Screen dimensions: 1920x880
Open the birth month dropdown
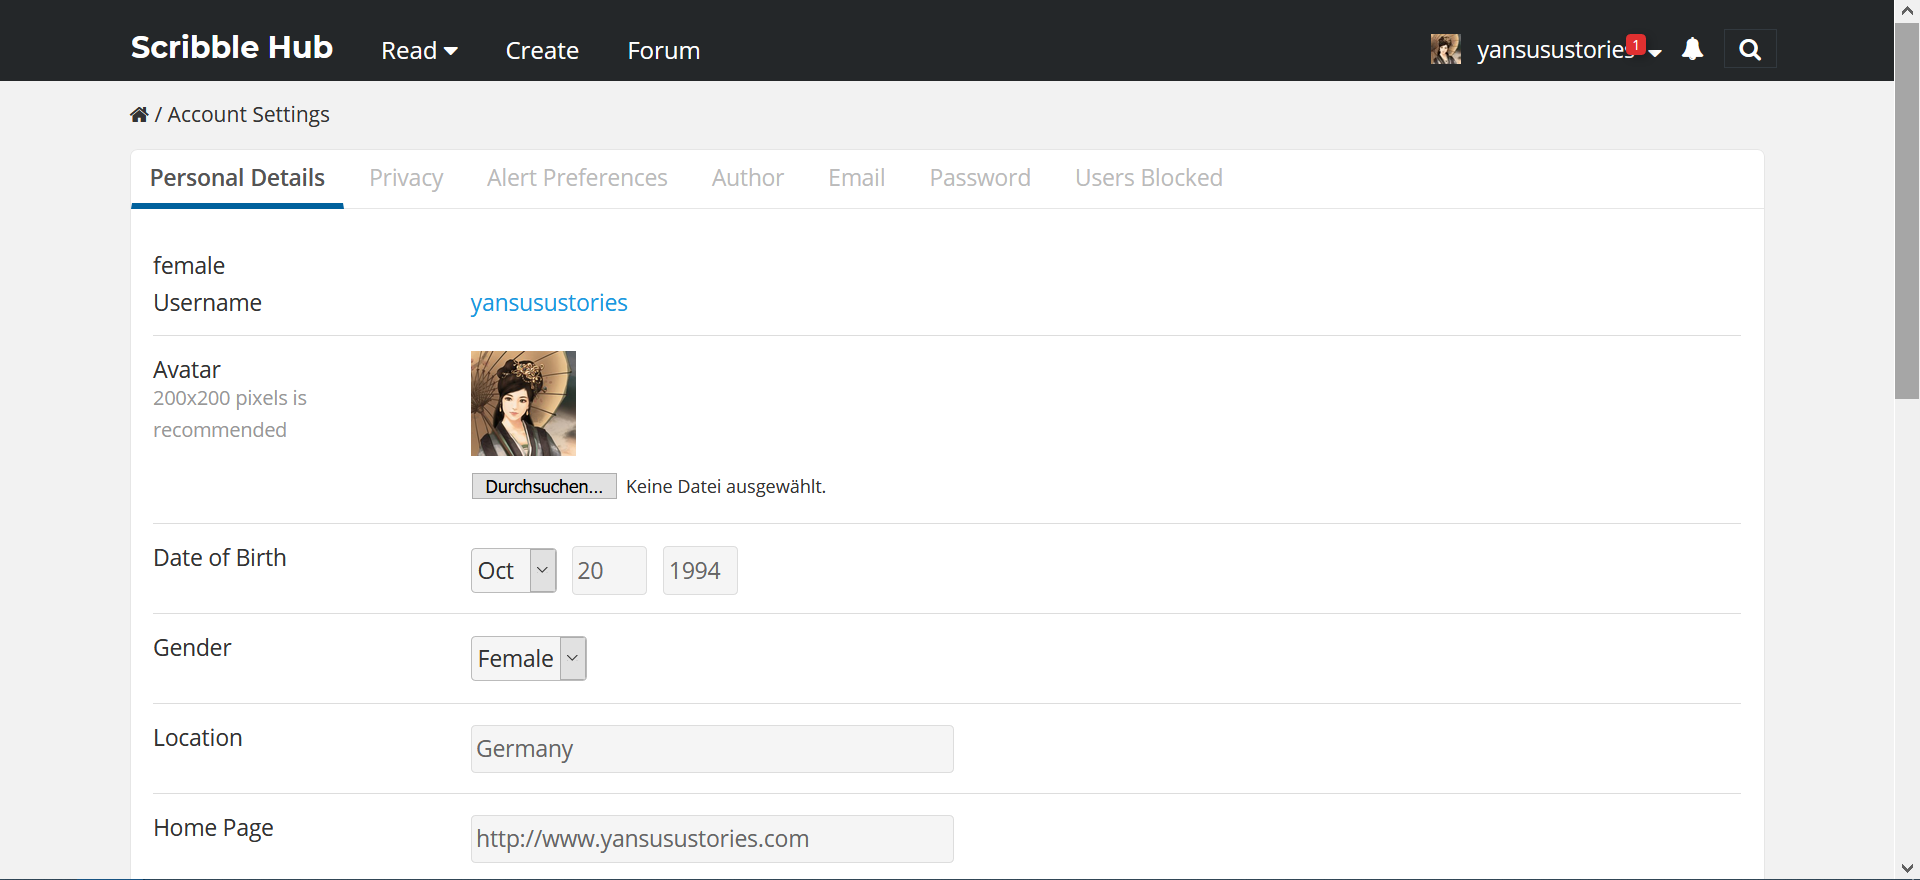click(x=513, y=570)
